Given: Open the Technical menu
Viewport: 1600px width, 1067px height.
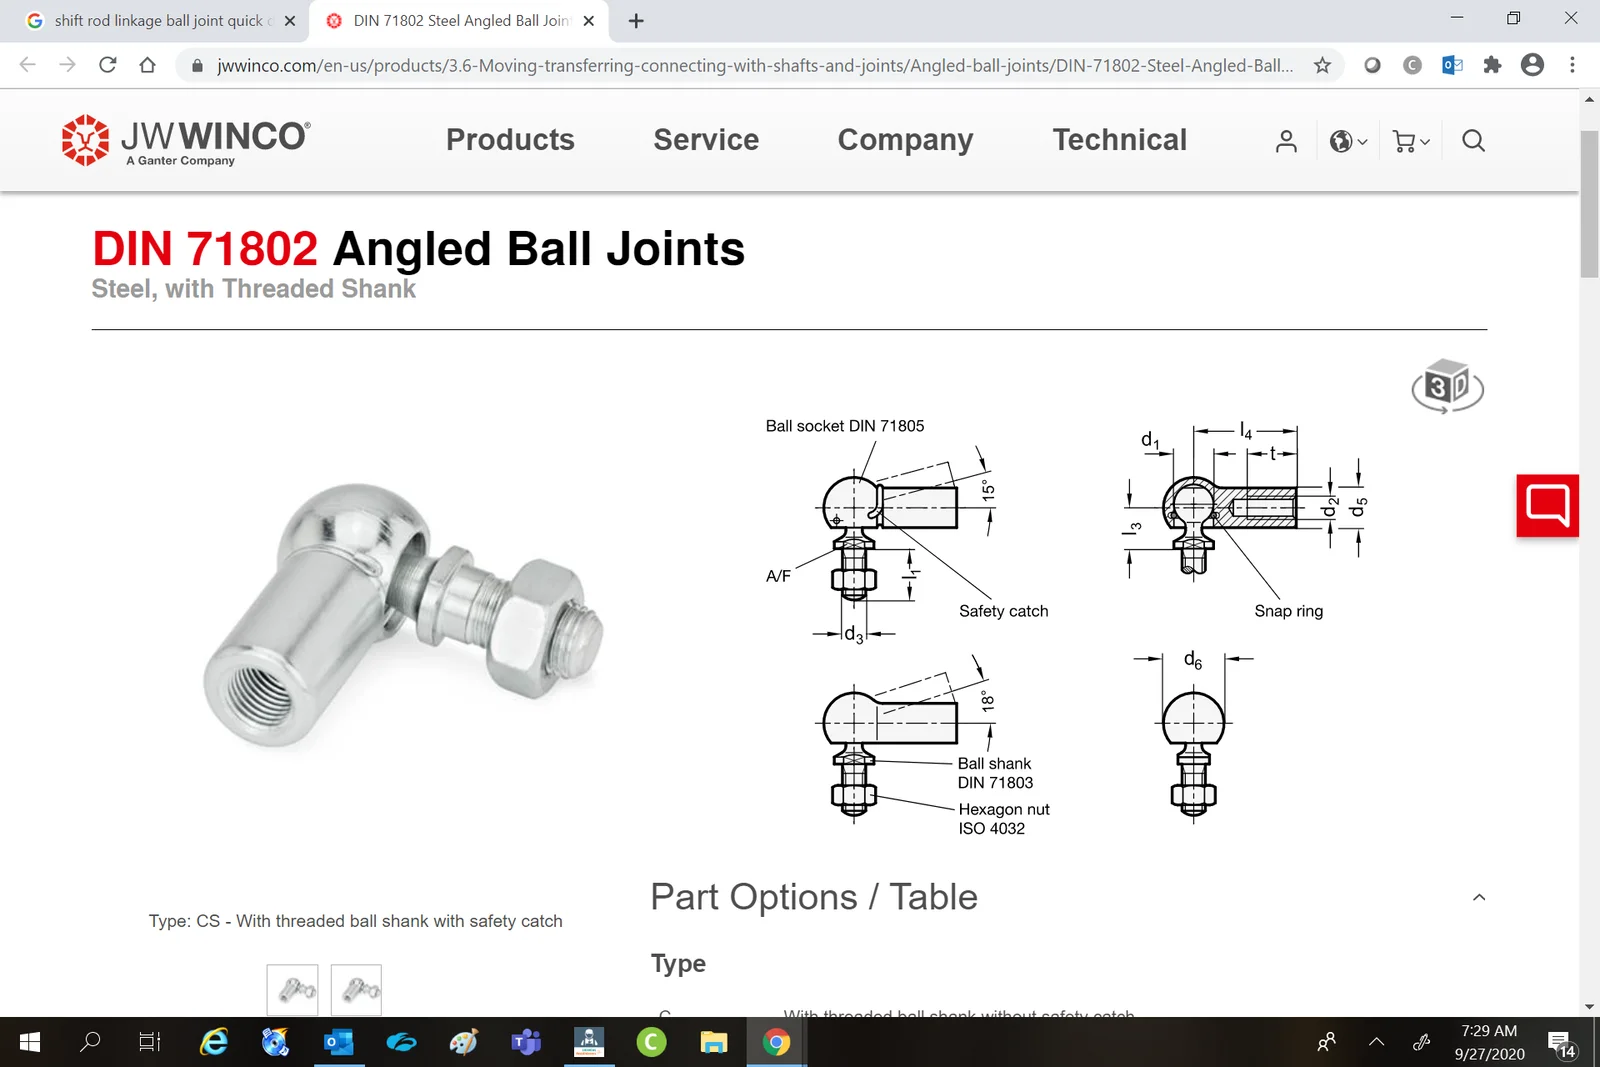Looking at the screenshot, I should 1119,140.
